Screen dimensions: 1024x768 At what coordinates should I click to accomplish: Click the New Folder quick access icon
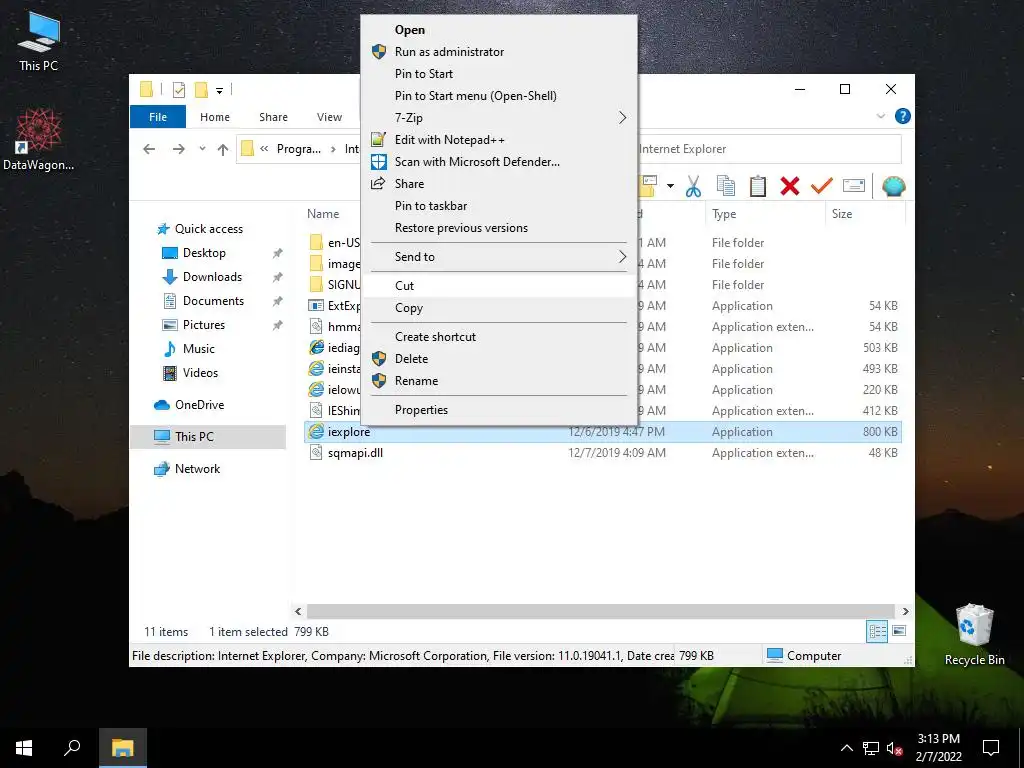(x=201, y=89)
